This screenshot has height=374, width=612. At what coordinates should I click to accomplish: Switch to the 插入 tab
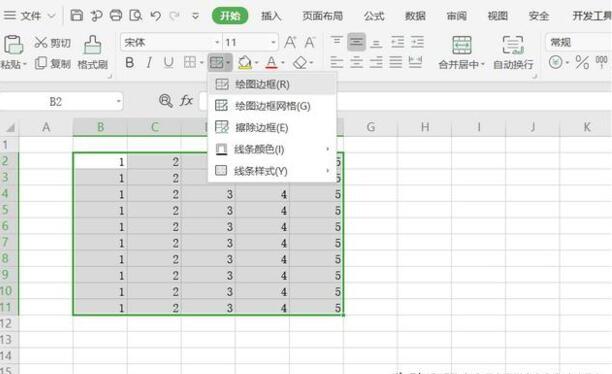click(x=271, y=16)
